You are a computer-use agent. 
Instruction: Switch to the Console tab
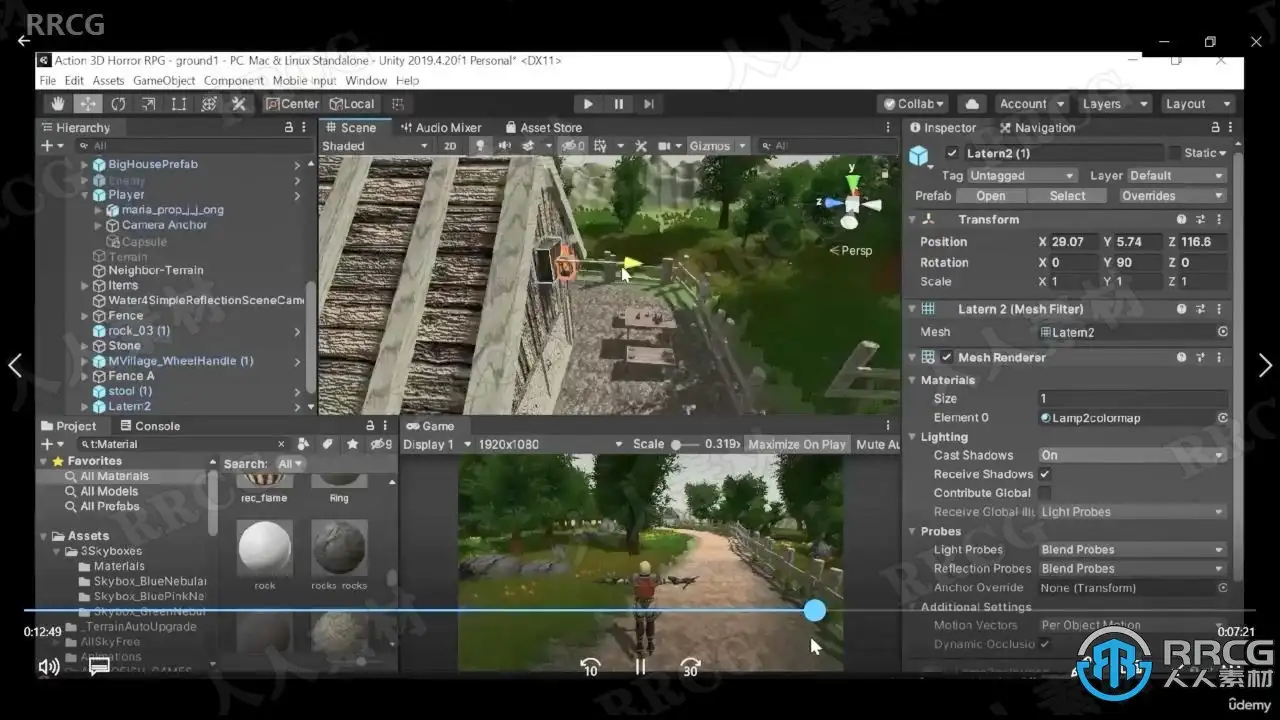point(150,426)
